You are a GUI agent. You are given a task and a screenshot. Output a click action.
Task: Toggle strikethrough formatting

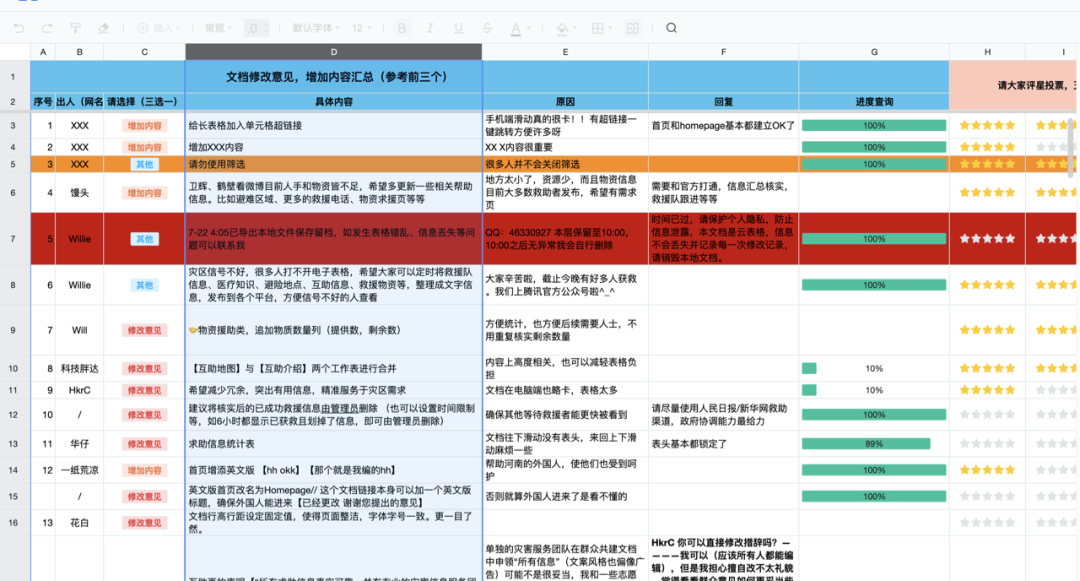(x=487, y=28)
